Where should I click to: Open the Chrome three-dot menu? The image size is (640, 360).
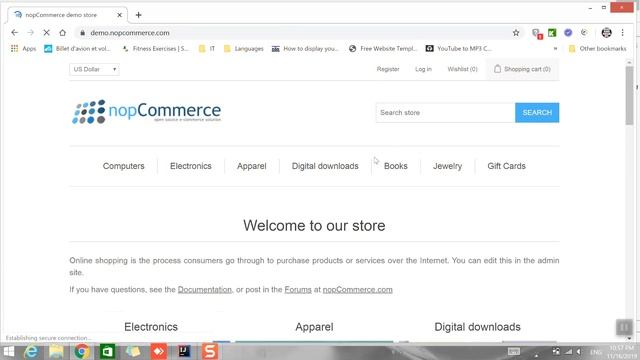(x=622, y=33)
